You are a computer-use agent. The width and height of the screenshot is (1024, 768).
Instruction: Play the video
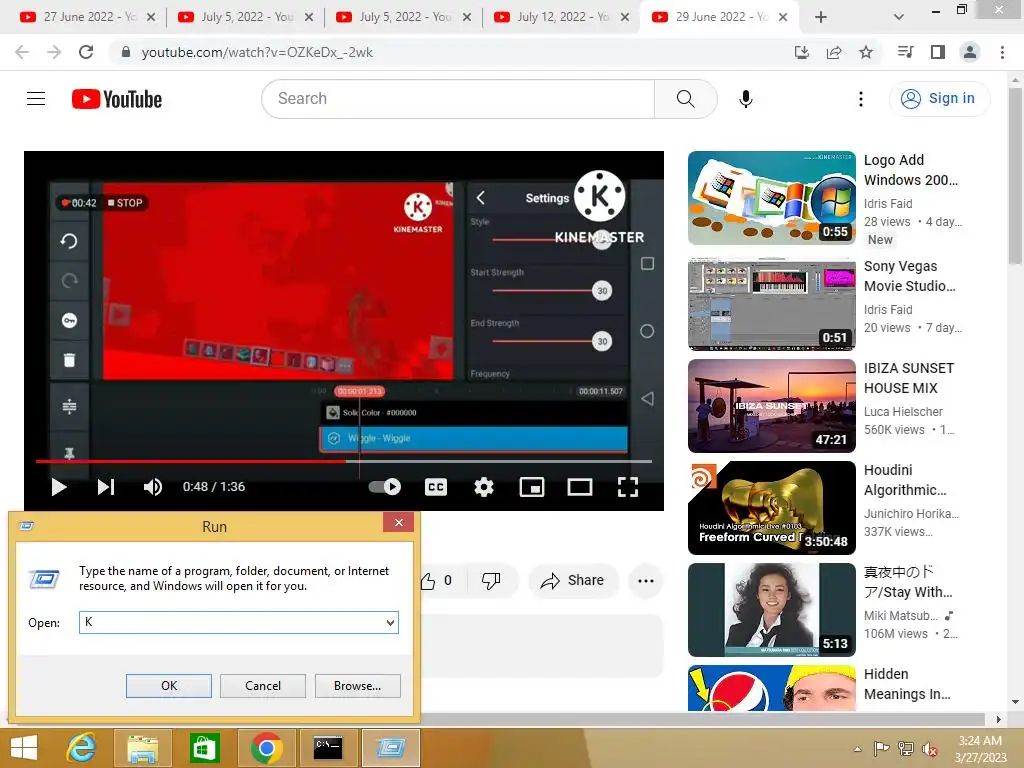59,487
